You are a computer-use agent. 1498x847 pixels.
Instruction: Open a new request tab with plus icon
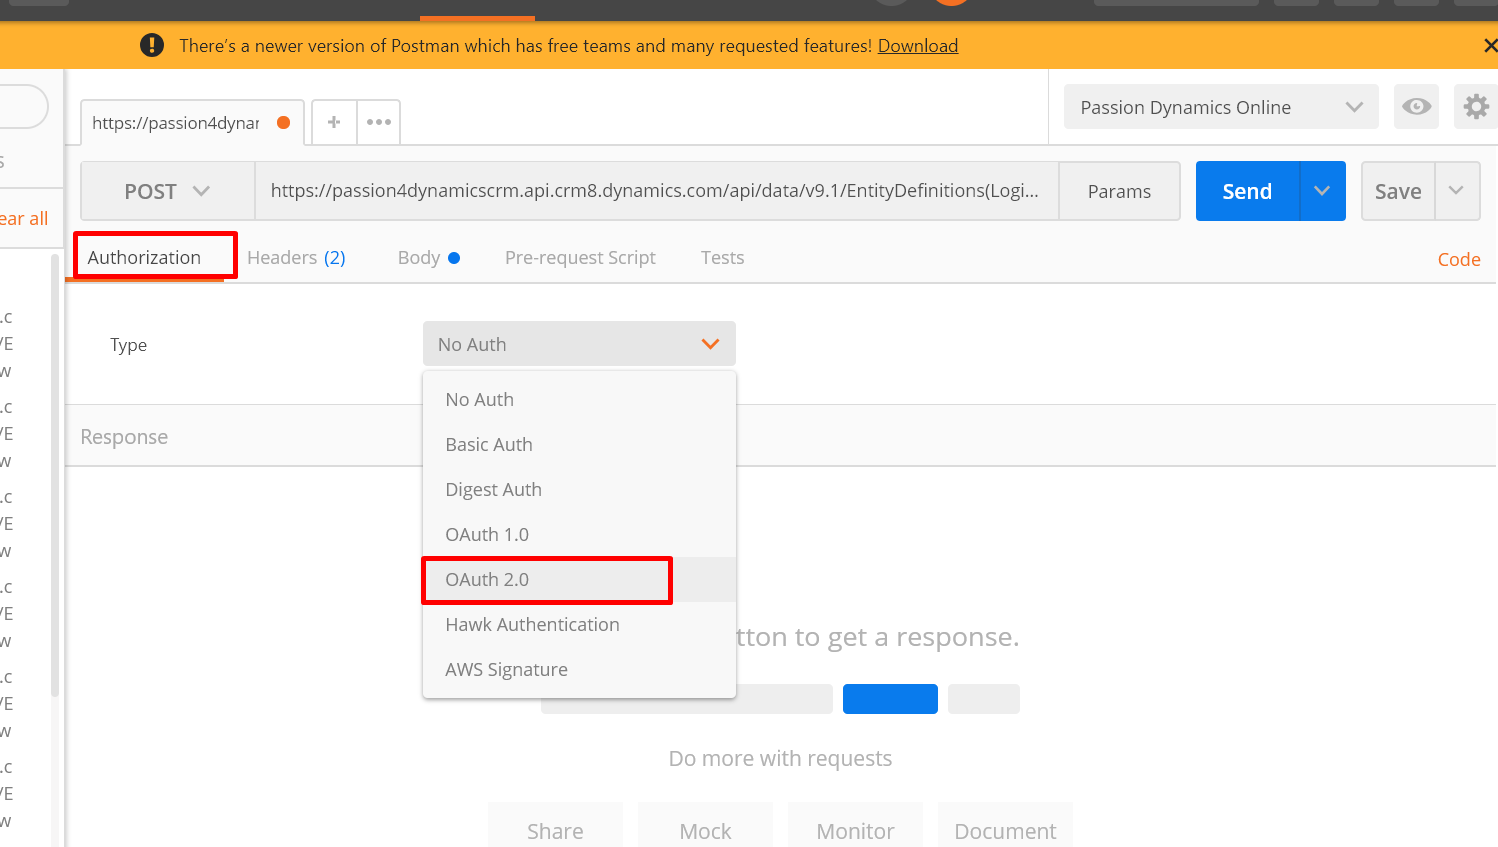coord(334,122)
